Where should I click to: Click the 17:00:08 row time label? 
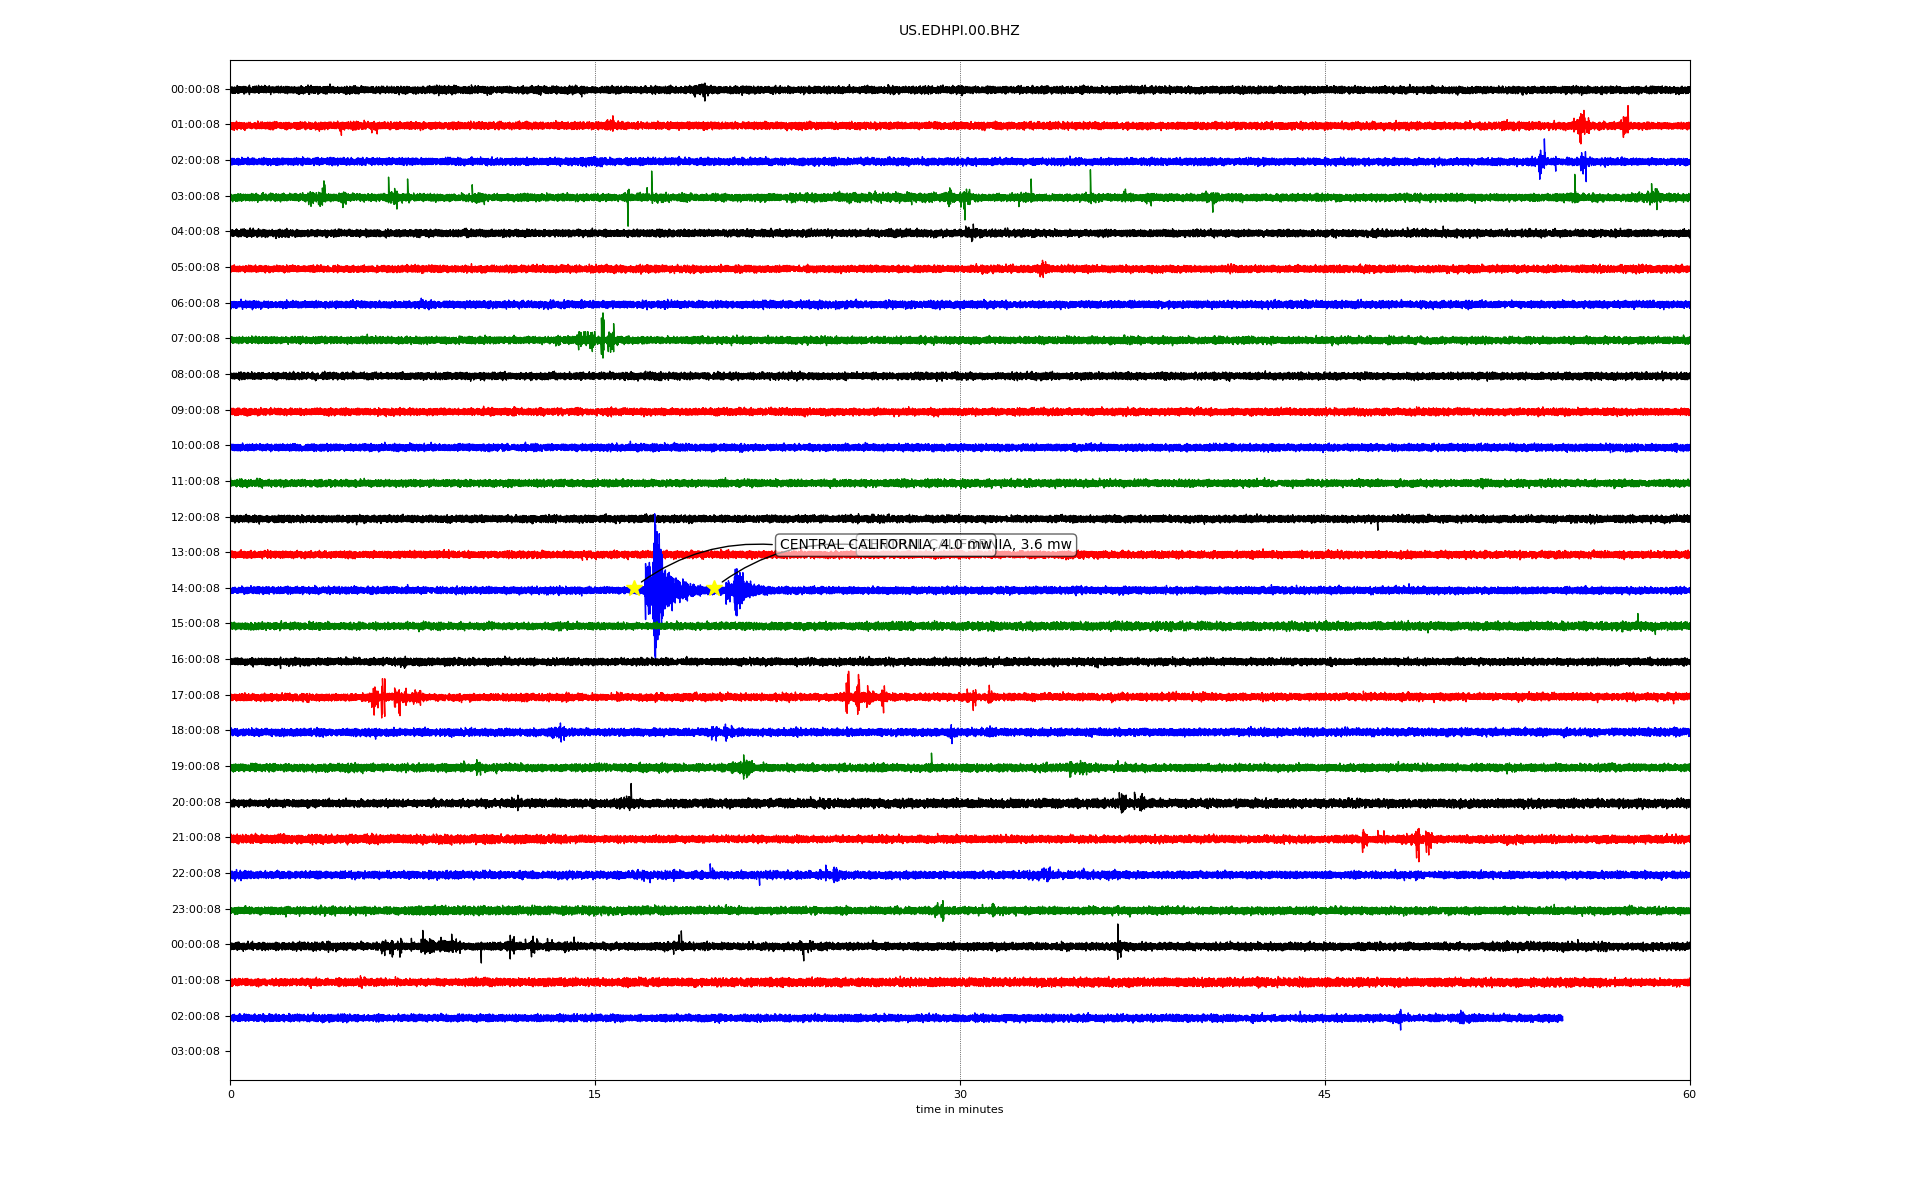(x=195, y=696)
